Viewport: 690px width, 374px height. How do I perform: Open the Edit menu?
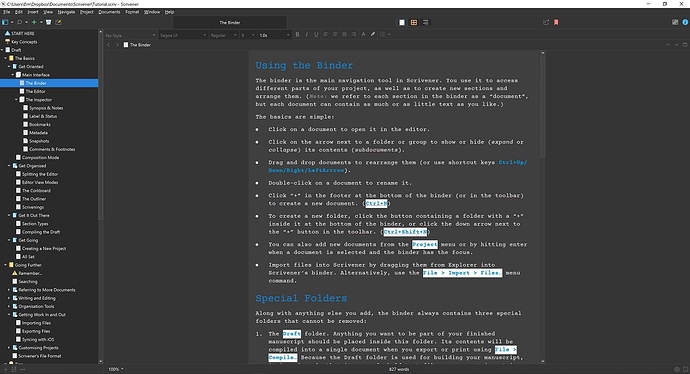tap(19, 12)
